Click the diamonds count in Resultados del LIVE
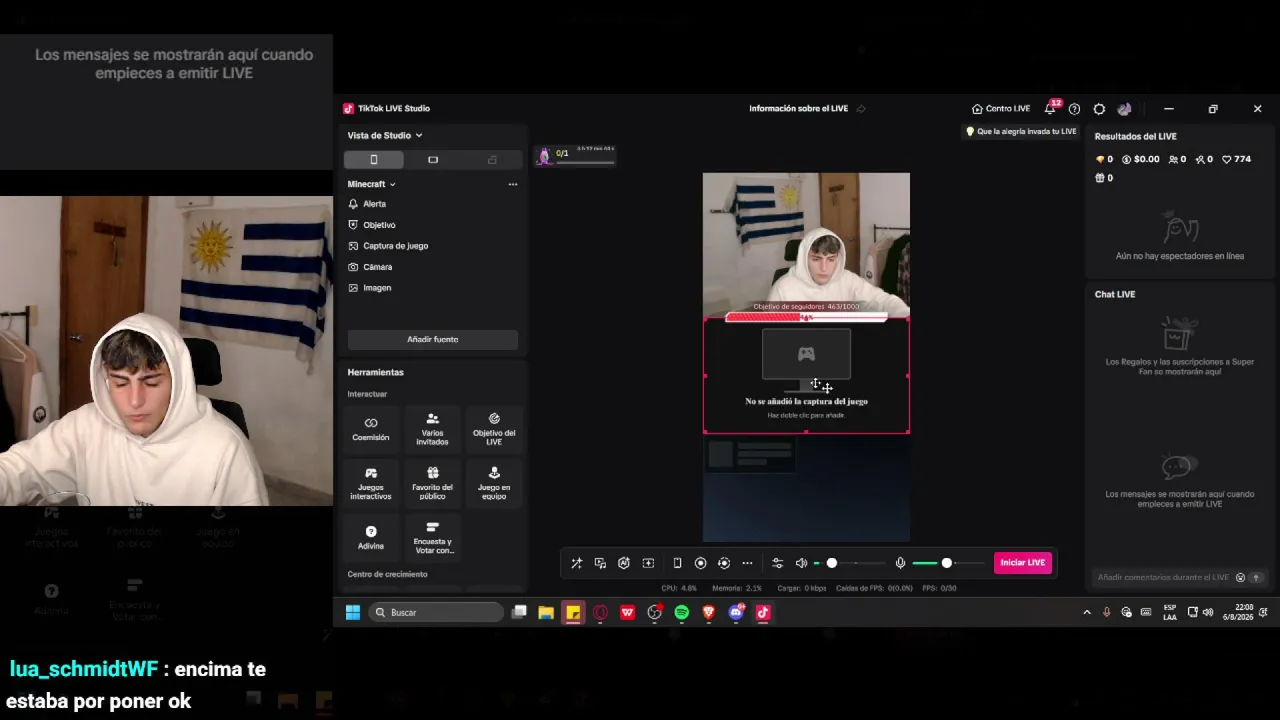The image size is (1280, 720). pos(1104,159)
